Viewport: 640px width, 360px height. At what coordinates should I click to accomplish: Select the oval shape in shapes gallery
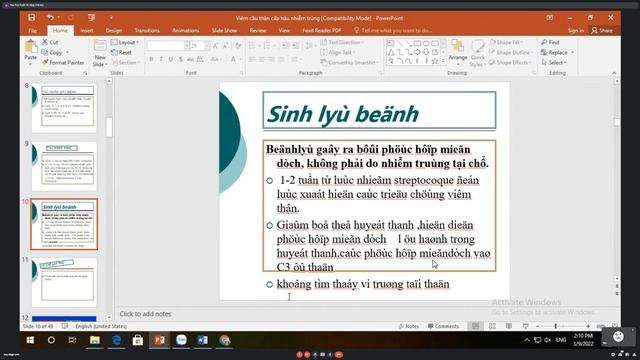pyautogui.click(x=426, y=43)
